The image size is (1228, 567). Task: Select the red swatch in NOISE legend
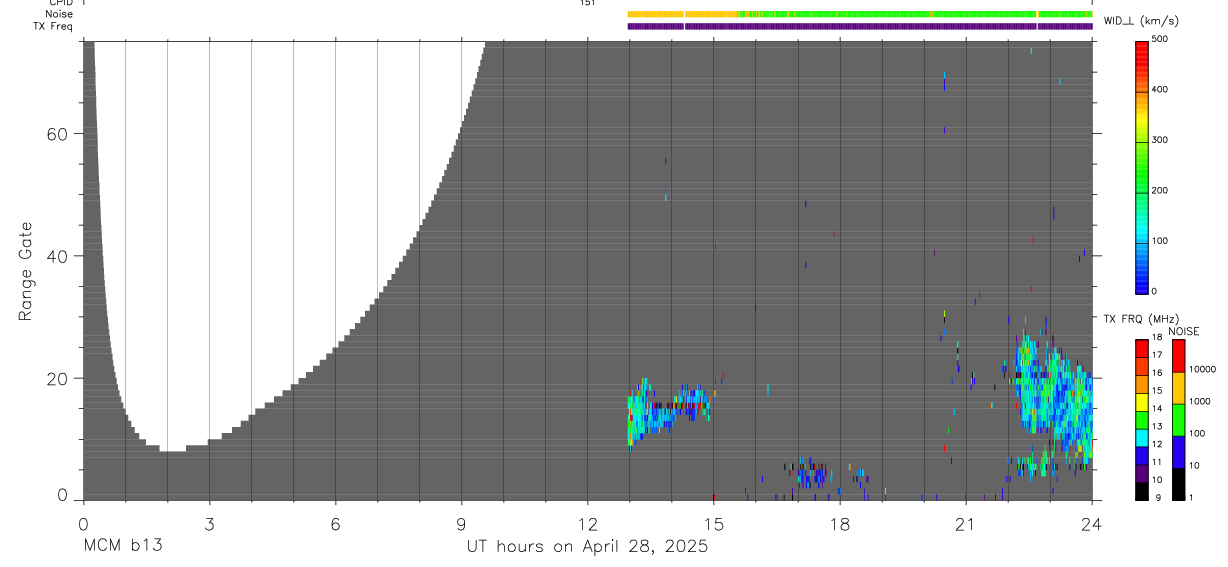click(1178, 356)
